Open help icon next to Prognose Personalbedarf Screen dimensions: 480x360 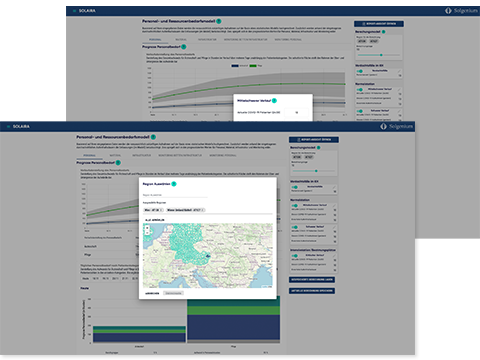click(118, 162)
